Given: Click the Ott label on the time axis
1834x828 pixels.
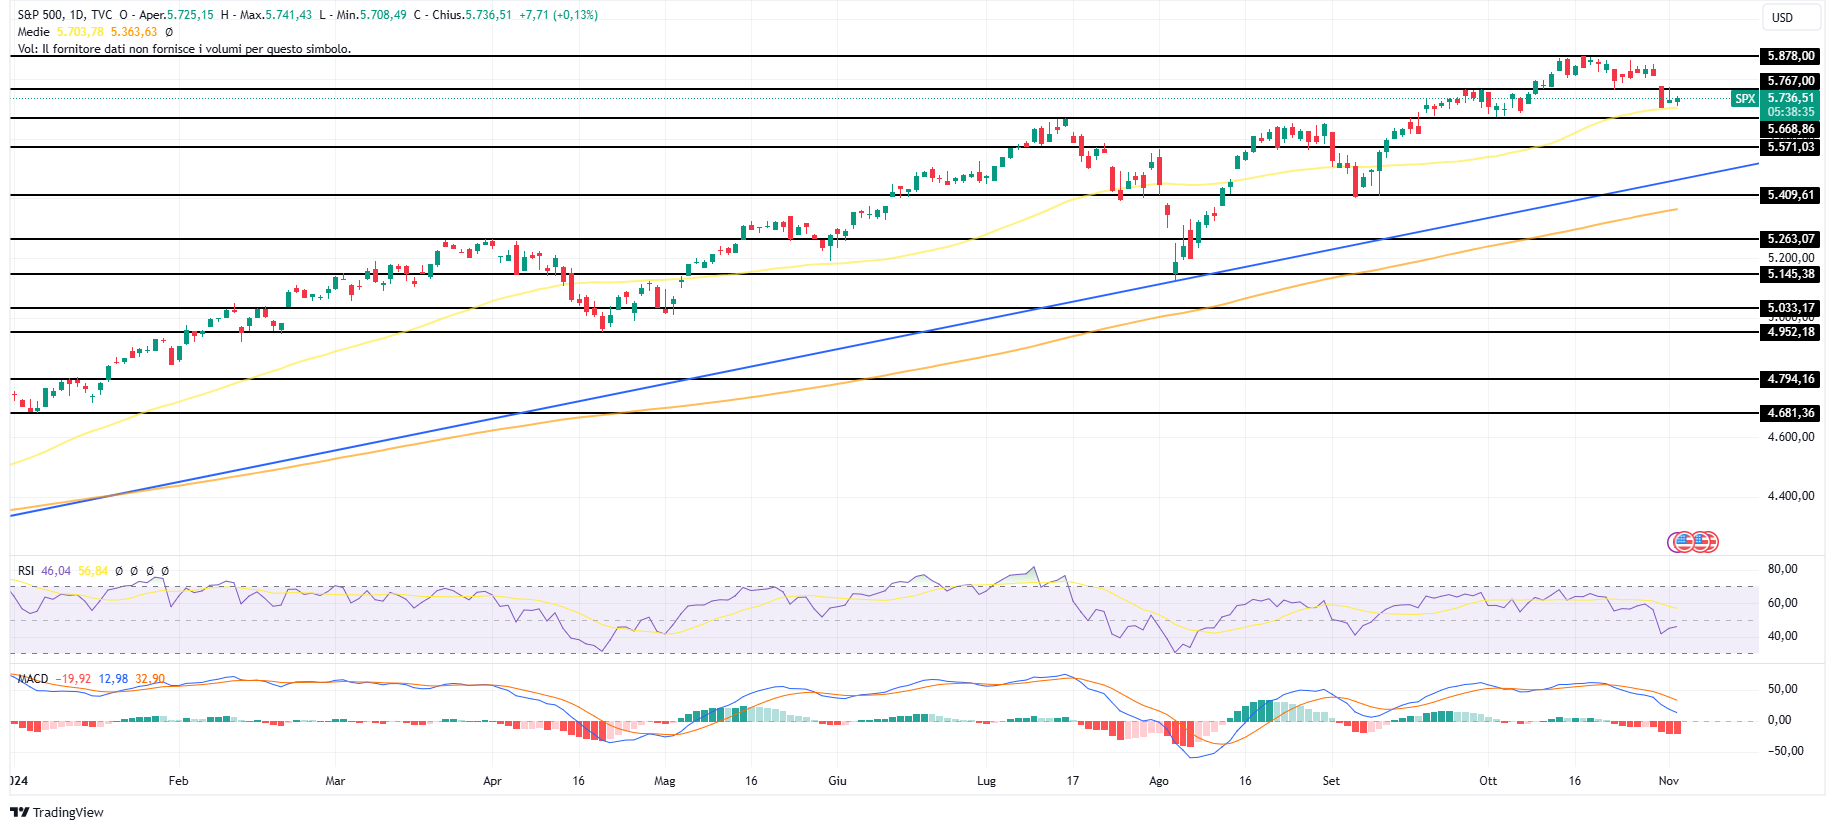Looking at the screenshot, I should 1488,781.
